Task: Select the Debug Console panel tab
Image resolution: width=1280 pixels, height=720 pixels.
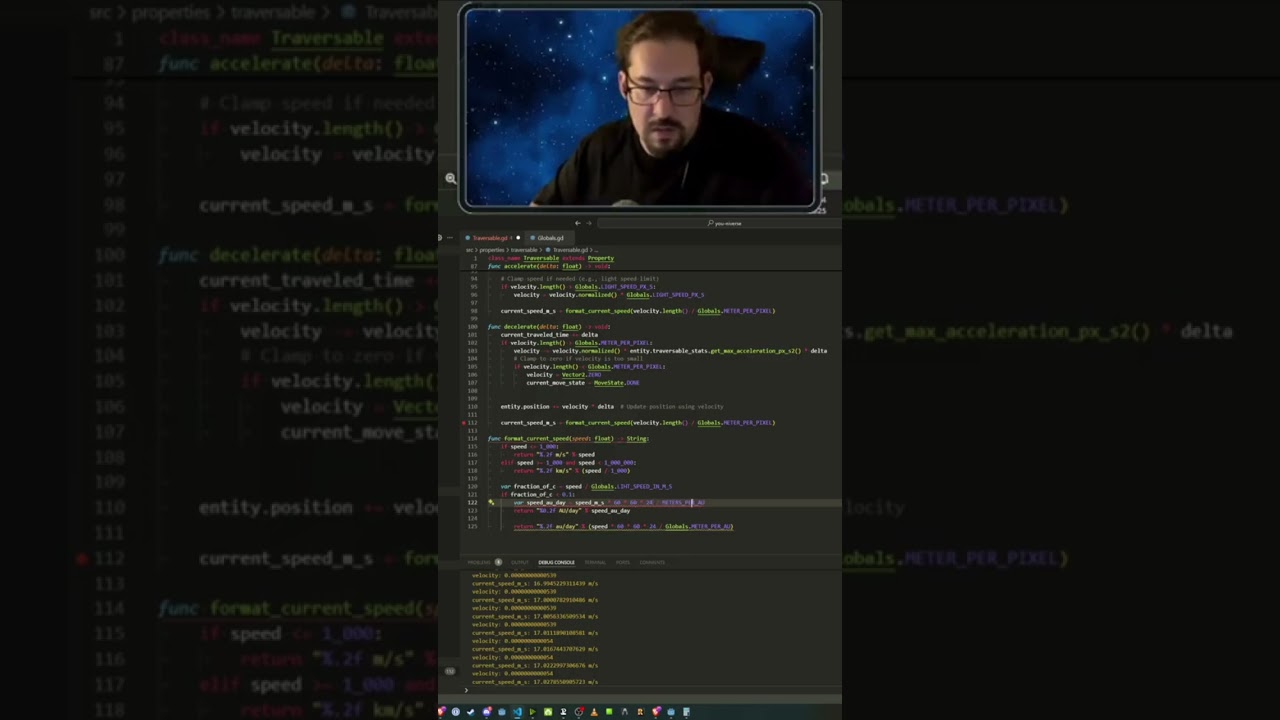Action: [557, 562]
